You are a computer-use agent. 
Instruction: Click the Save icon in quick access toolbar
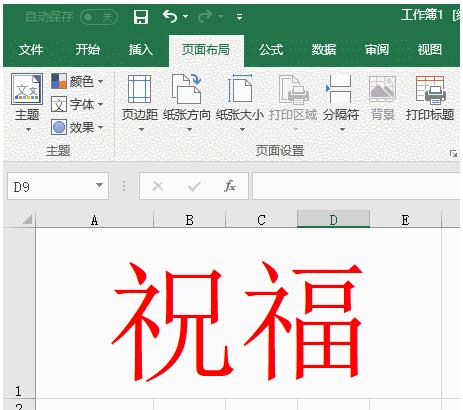pyautogui.click(x=141, y=16)
